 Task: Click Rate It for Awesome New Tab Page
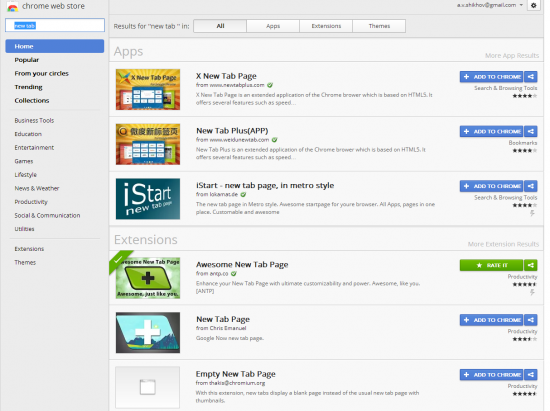[x=491, y=265]
